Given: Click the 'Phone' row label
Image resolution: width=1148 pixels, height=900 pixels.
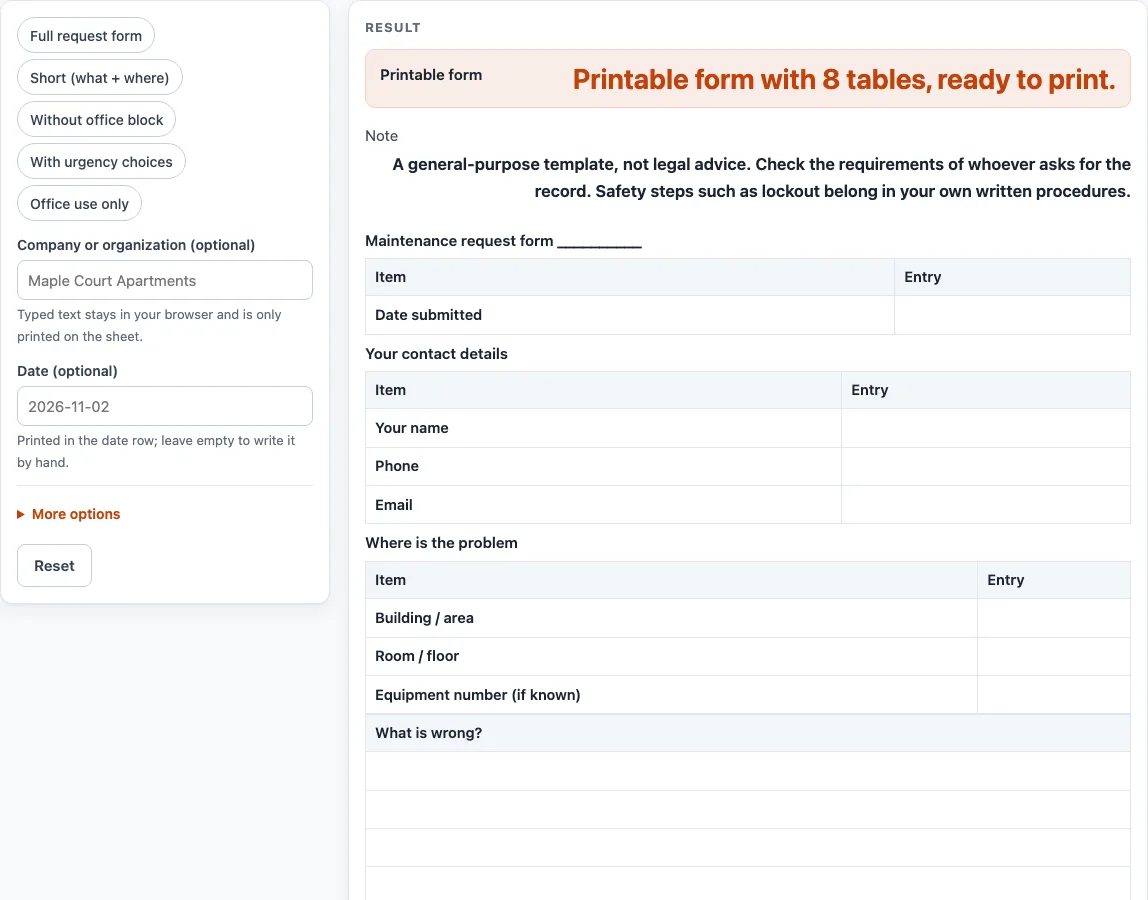Looking at the screenshot, I should (397, 466).
